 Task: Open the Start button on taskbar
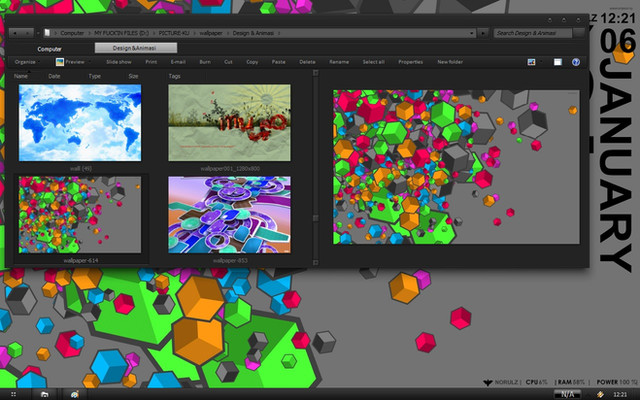tap(13, 394)
